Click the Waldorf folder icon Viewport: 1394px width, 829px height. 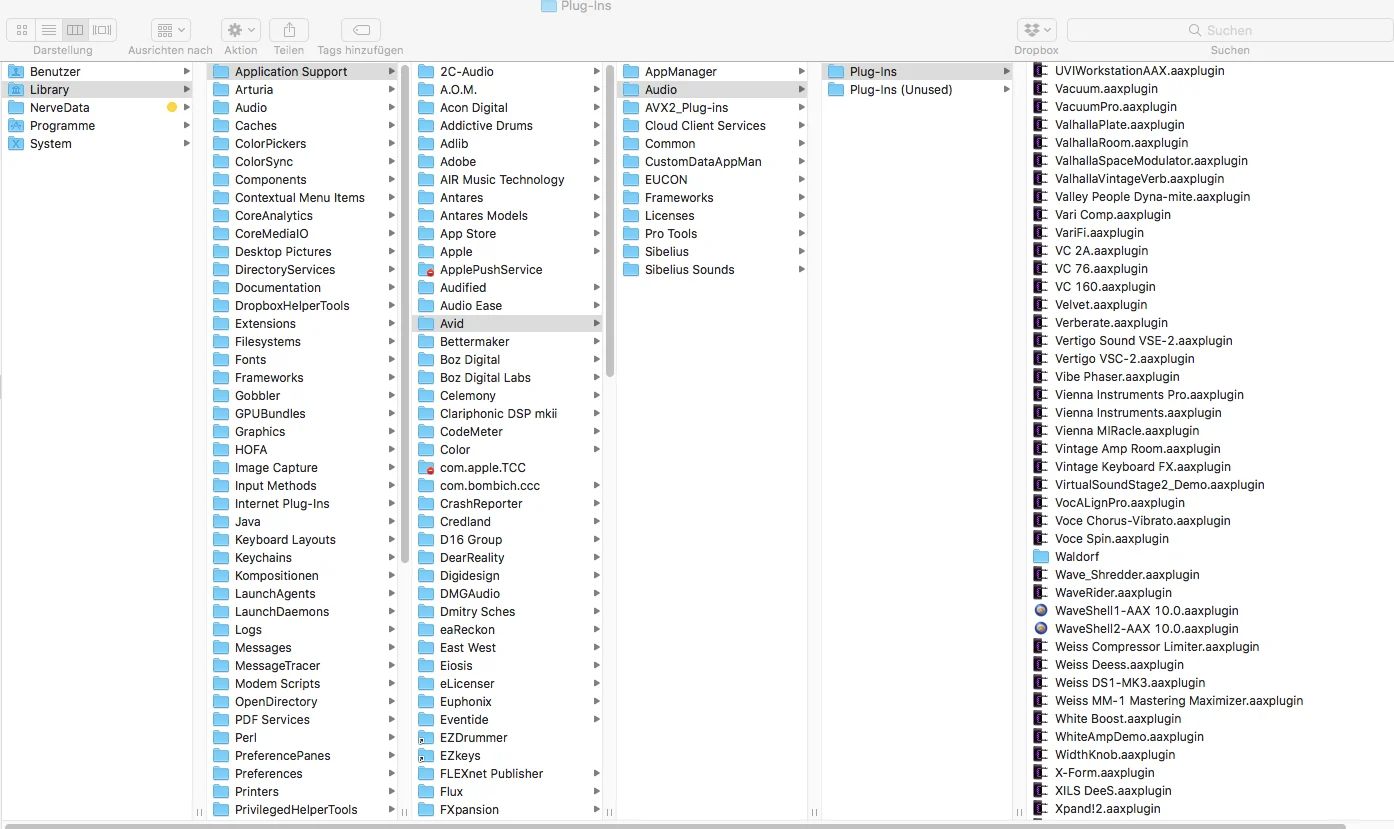click(x=1041, y=556)
